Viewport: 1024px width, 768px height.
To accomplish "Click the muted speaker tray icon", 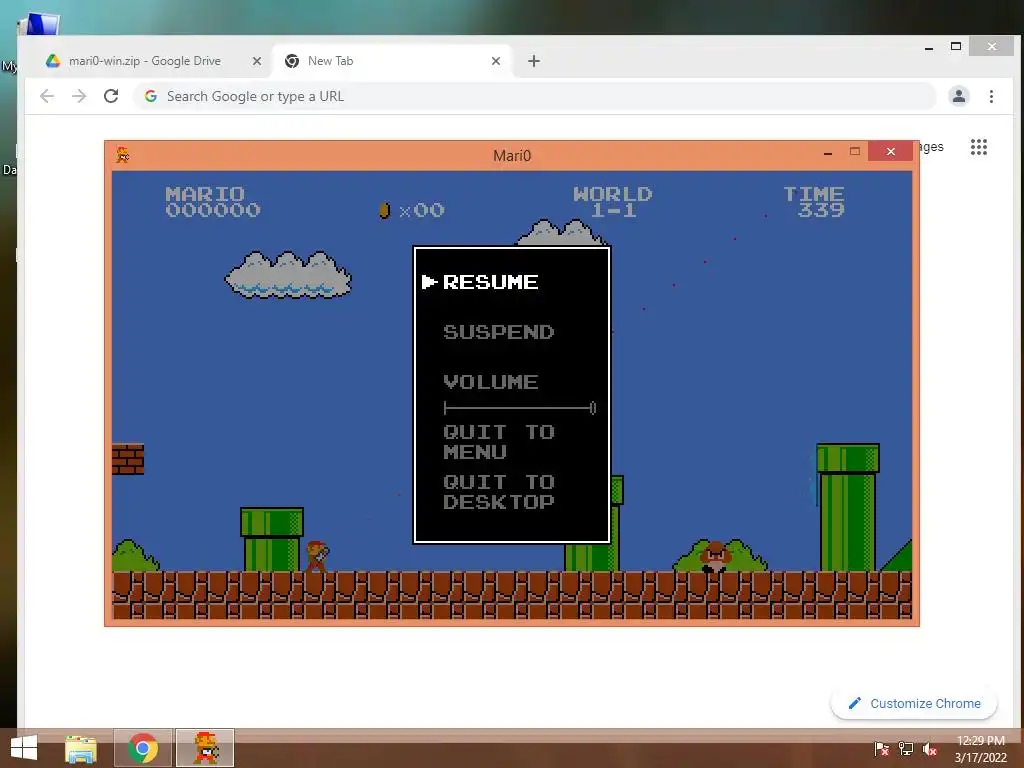I will [x=930, y=749].
